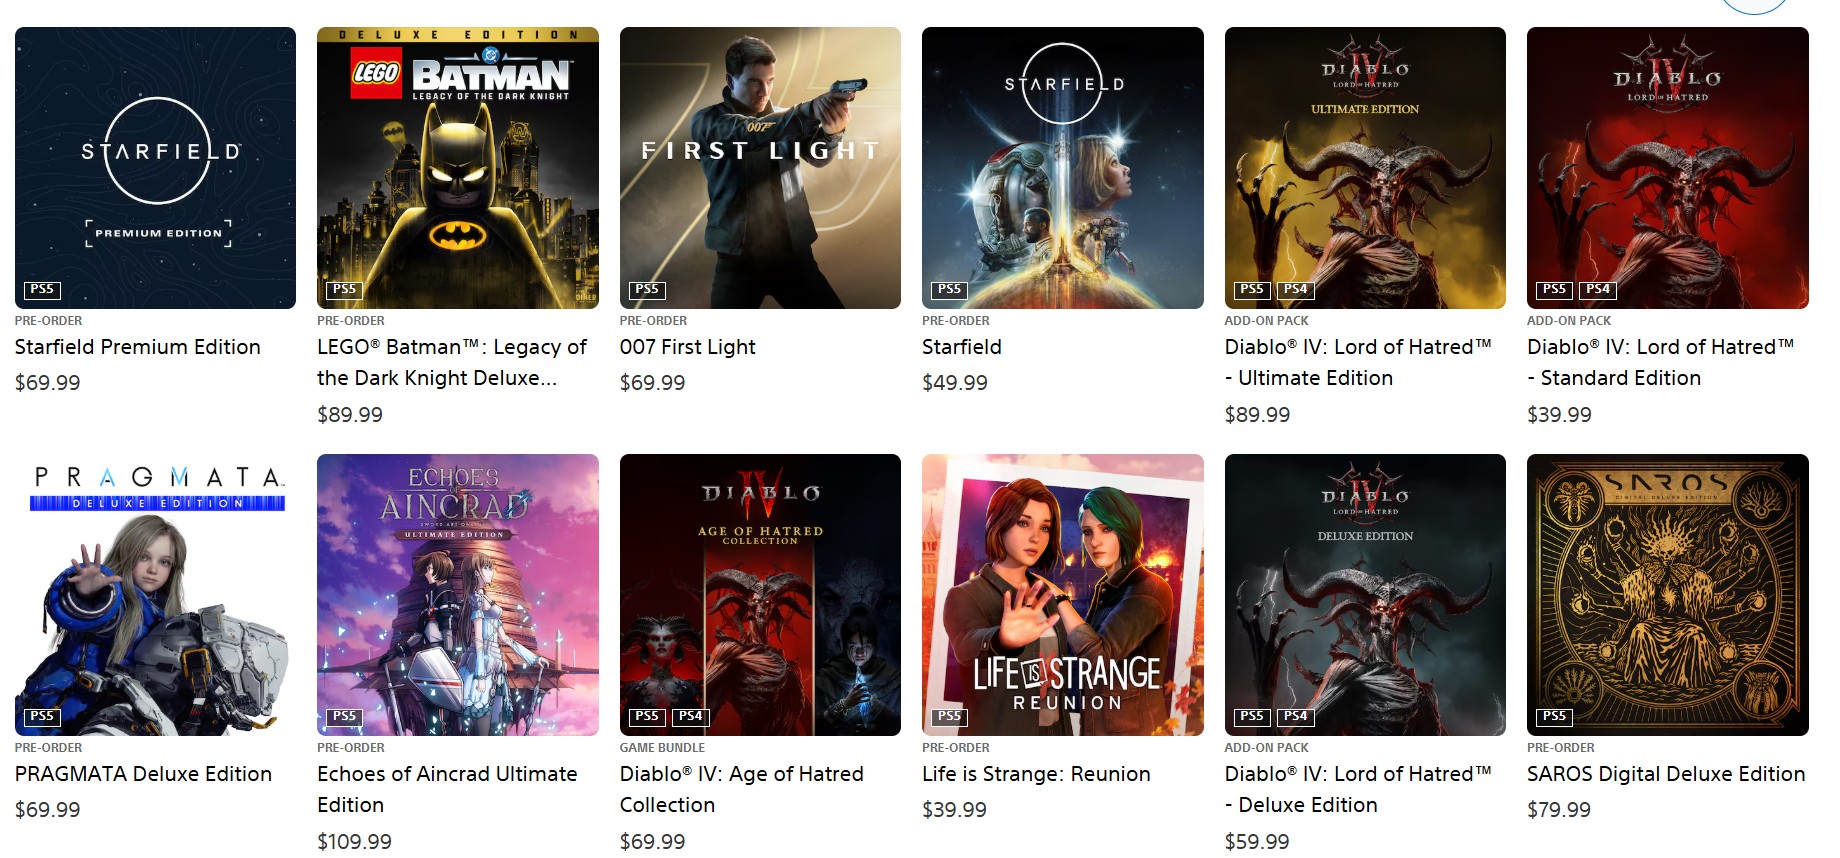Open the 007 First Light title link
The width and height of the screenshot is (1840, 858).
tap(688, 347)
